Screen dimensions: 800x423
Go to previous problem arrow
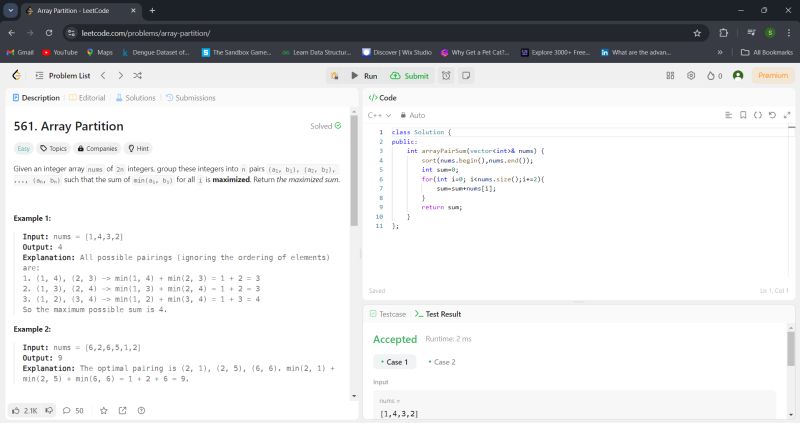click(103, 76)
